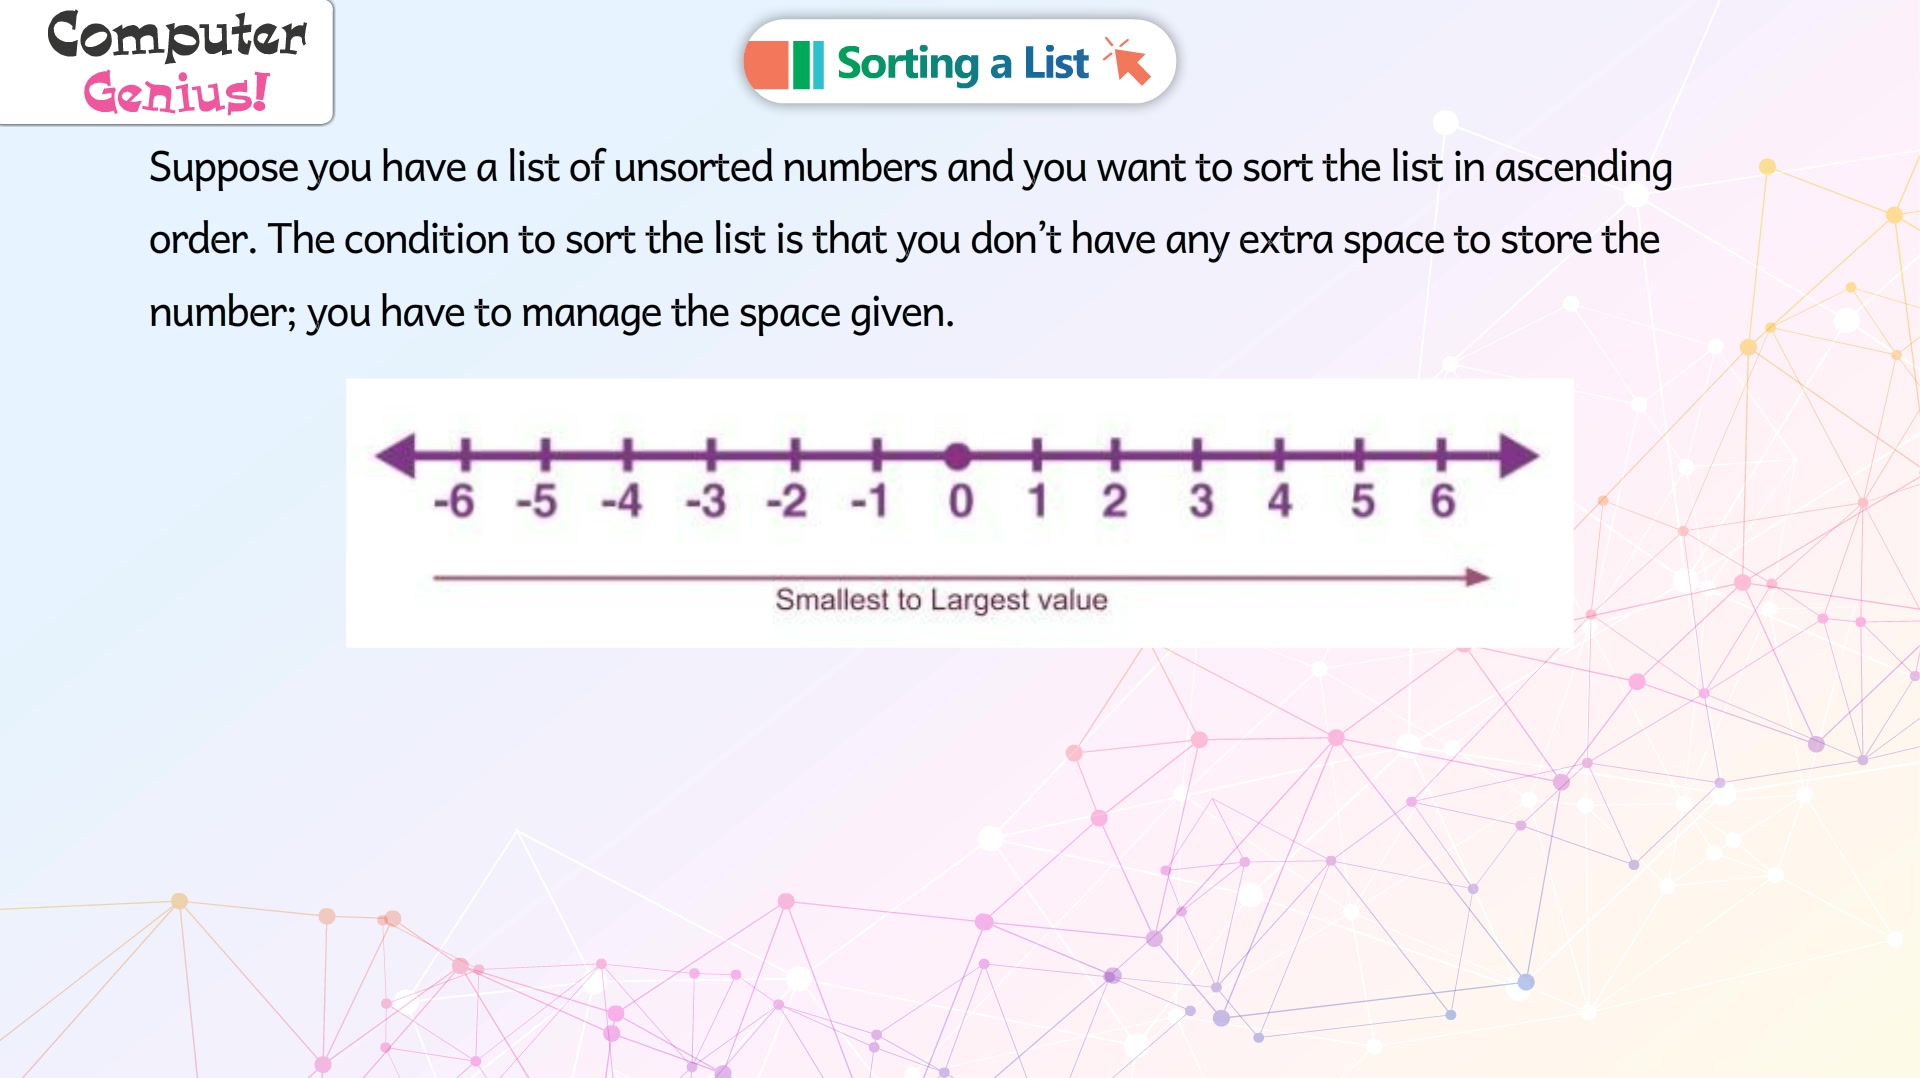Select the zero dot on number line
Screen dimensions: 1920x1078
pyautogui.click(x=957, y=457)
